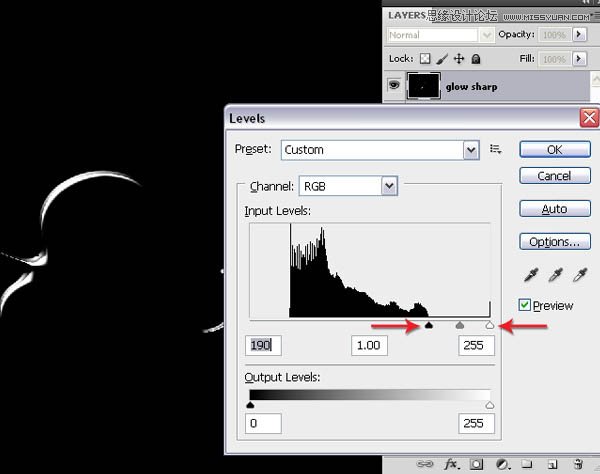Toggle lock transparent pixels
Viewport: 600px width, 474px height.
425,59
